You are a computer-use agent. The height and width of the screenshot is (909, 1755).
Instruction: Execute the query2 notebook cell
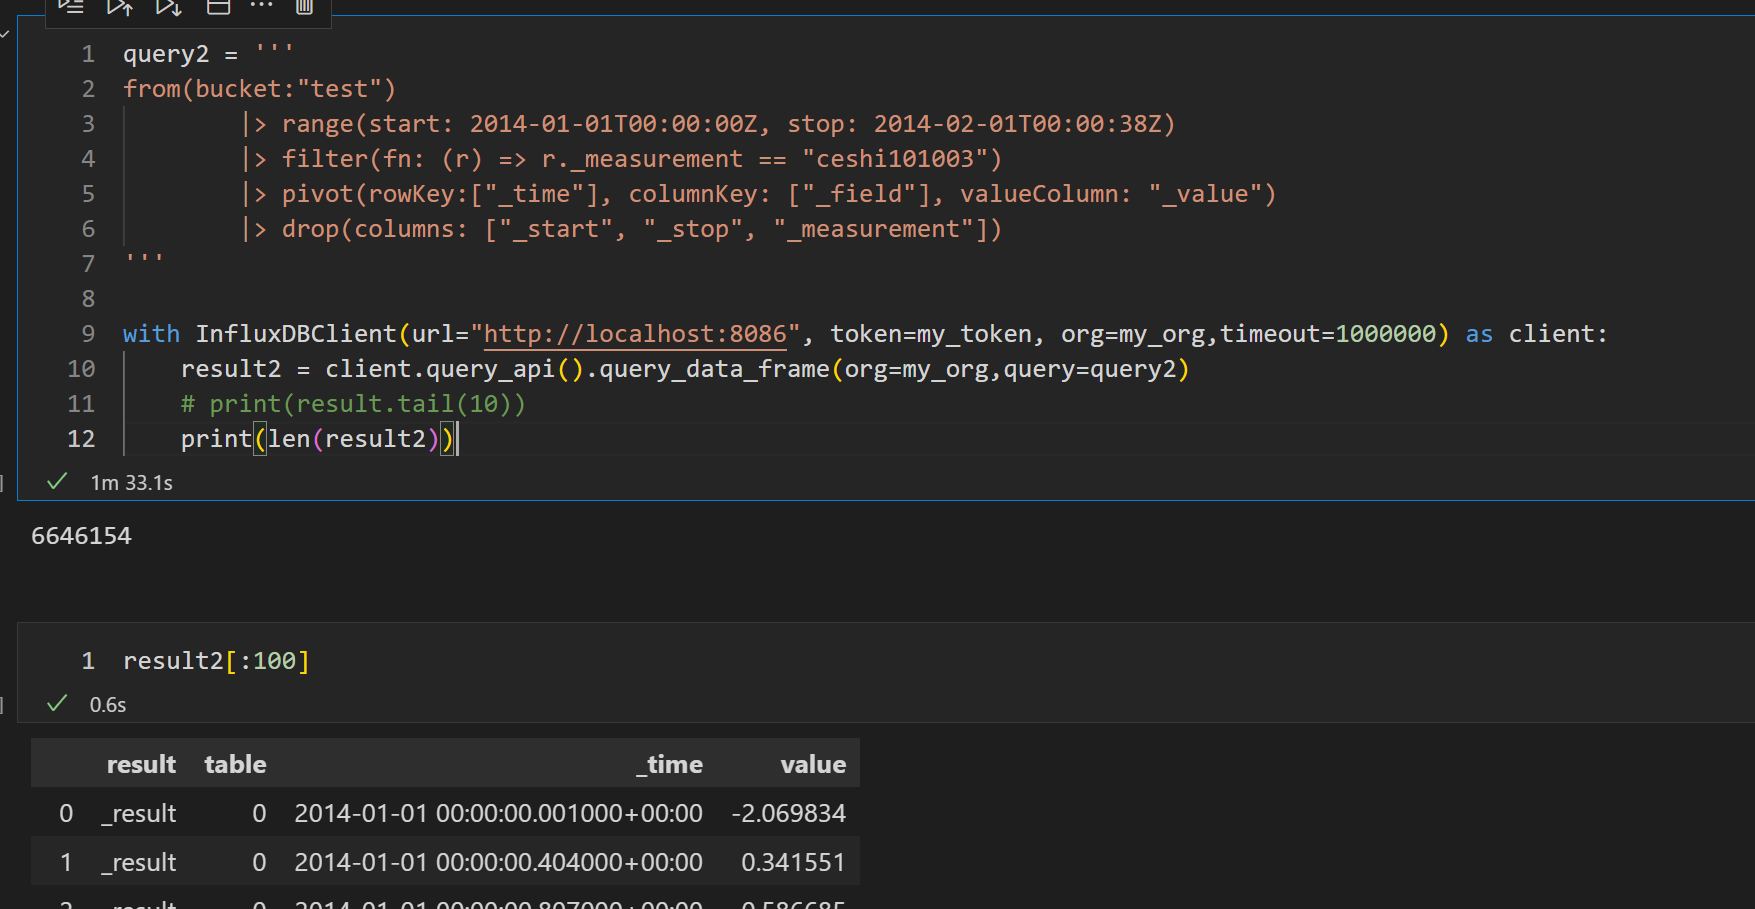pyautogui.click(x=70, y=8)
